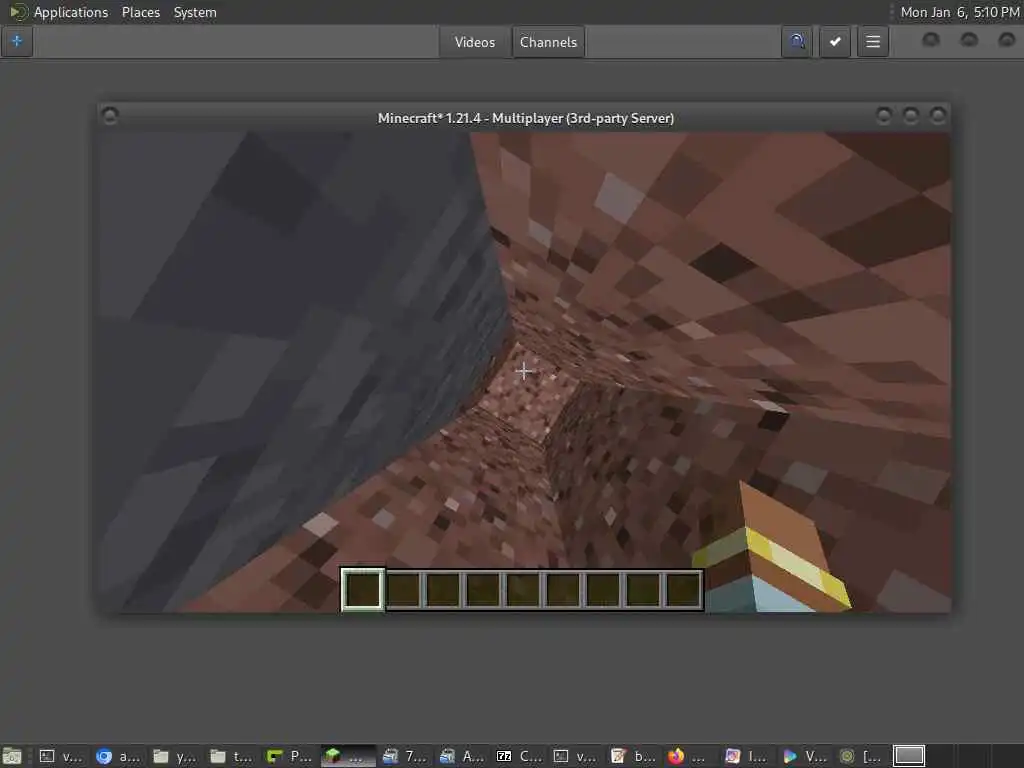The width and height of the screenshot is (1024, 768).
Task: Open the Places menu
Action: point(140,12)
